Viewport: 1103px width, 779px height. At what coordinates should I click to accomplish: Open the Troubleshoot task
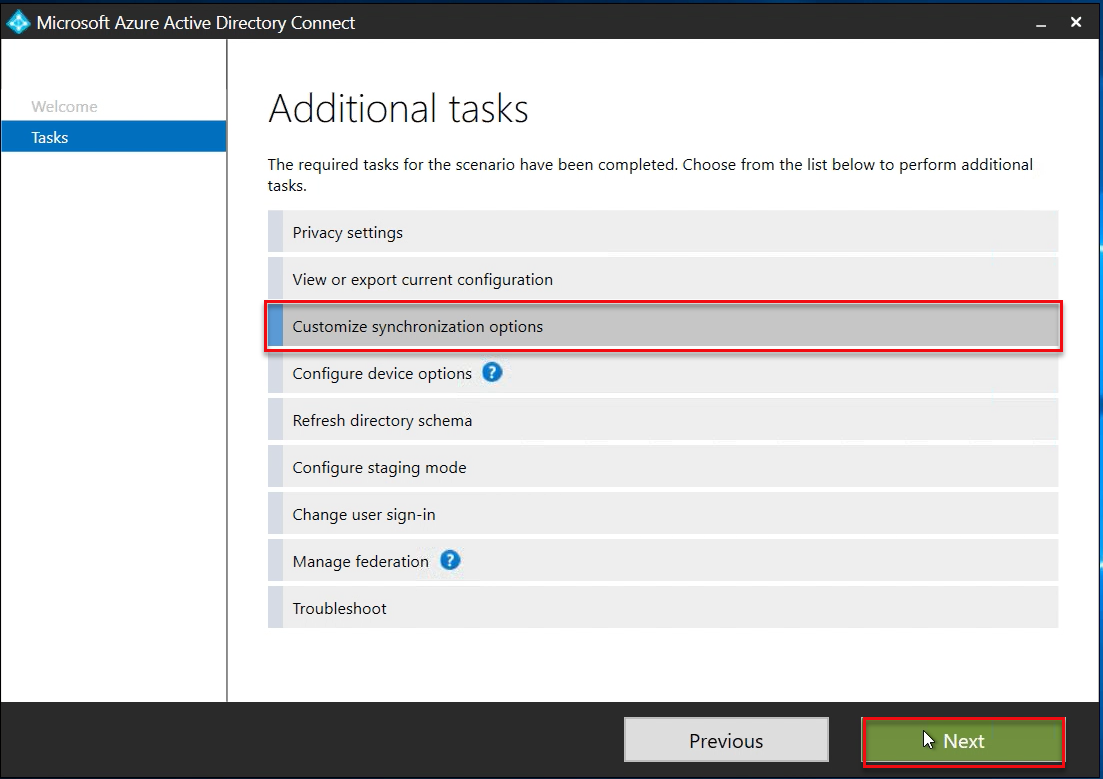tap(339, 609)
